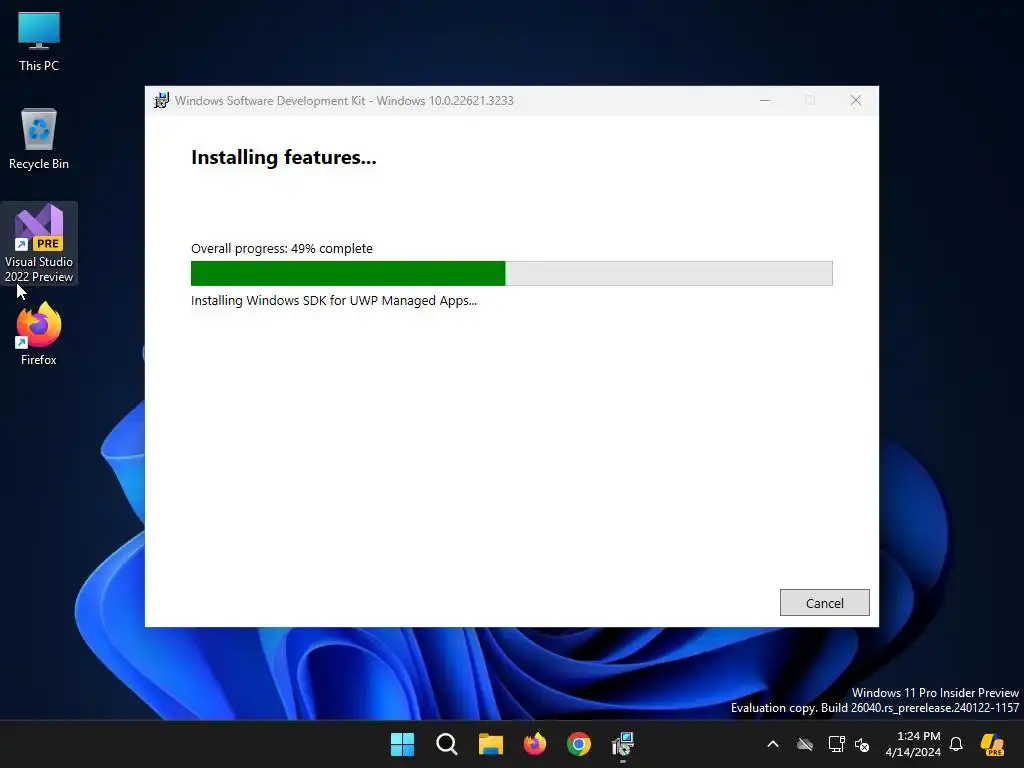Open the clock showing 1:24 PM

(913, 744)
